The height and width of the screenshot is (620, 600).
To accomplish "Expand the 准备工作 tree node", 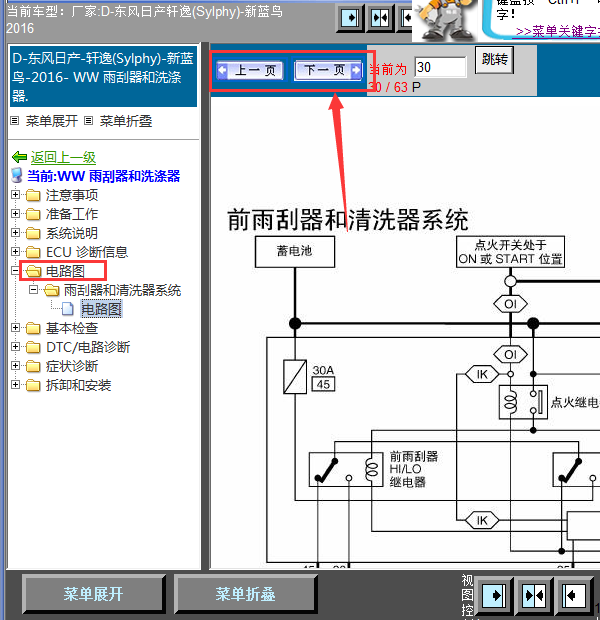I will tap(15, 214).
